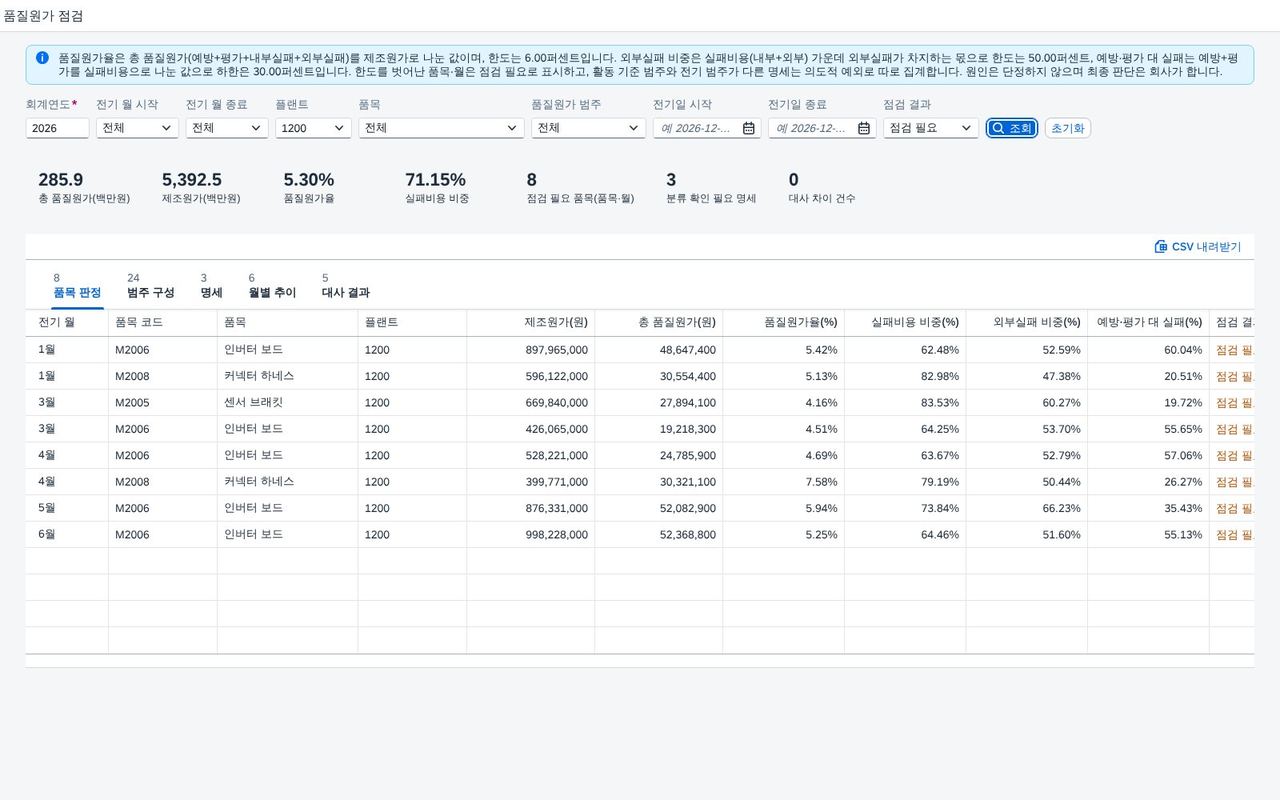The height and width of the screenshot is (800, 1280).
Task: Open calendar picker for 전기일 종료
Action: tap(863, 128)
